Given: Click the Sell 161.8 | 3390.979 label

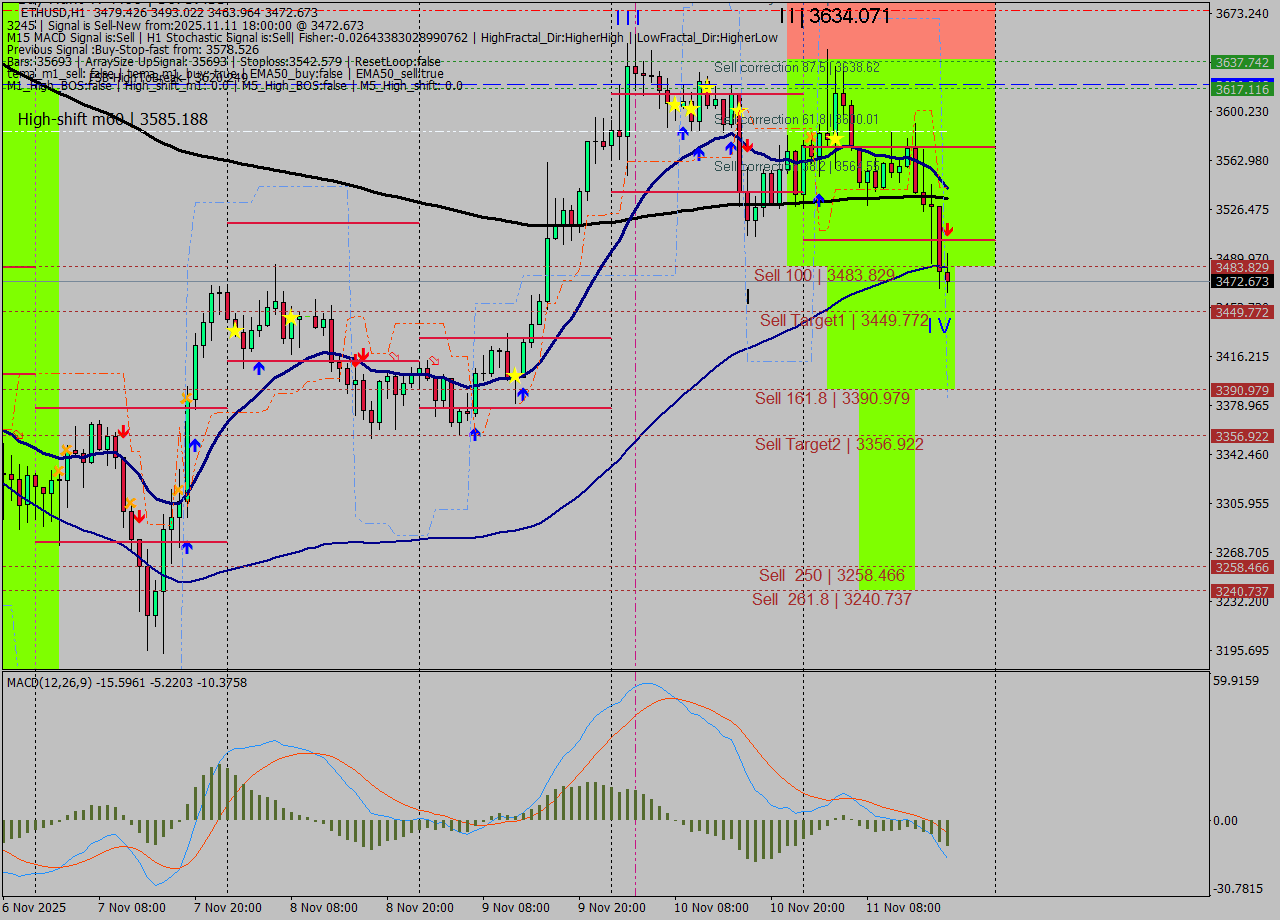Looking at the screenshot, I should pos(832,398).
